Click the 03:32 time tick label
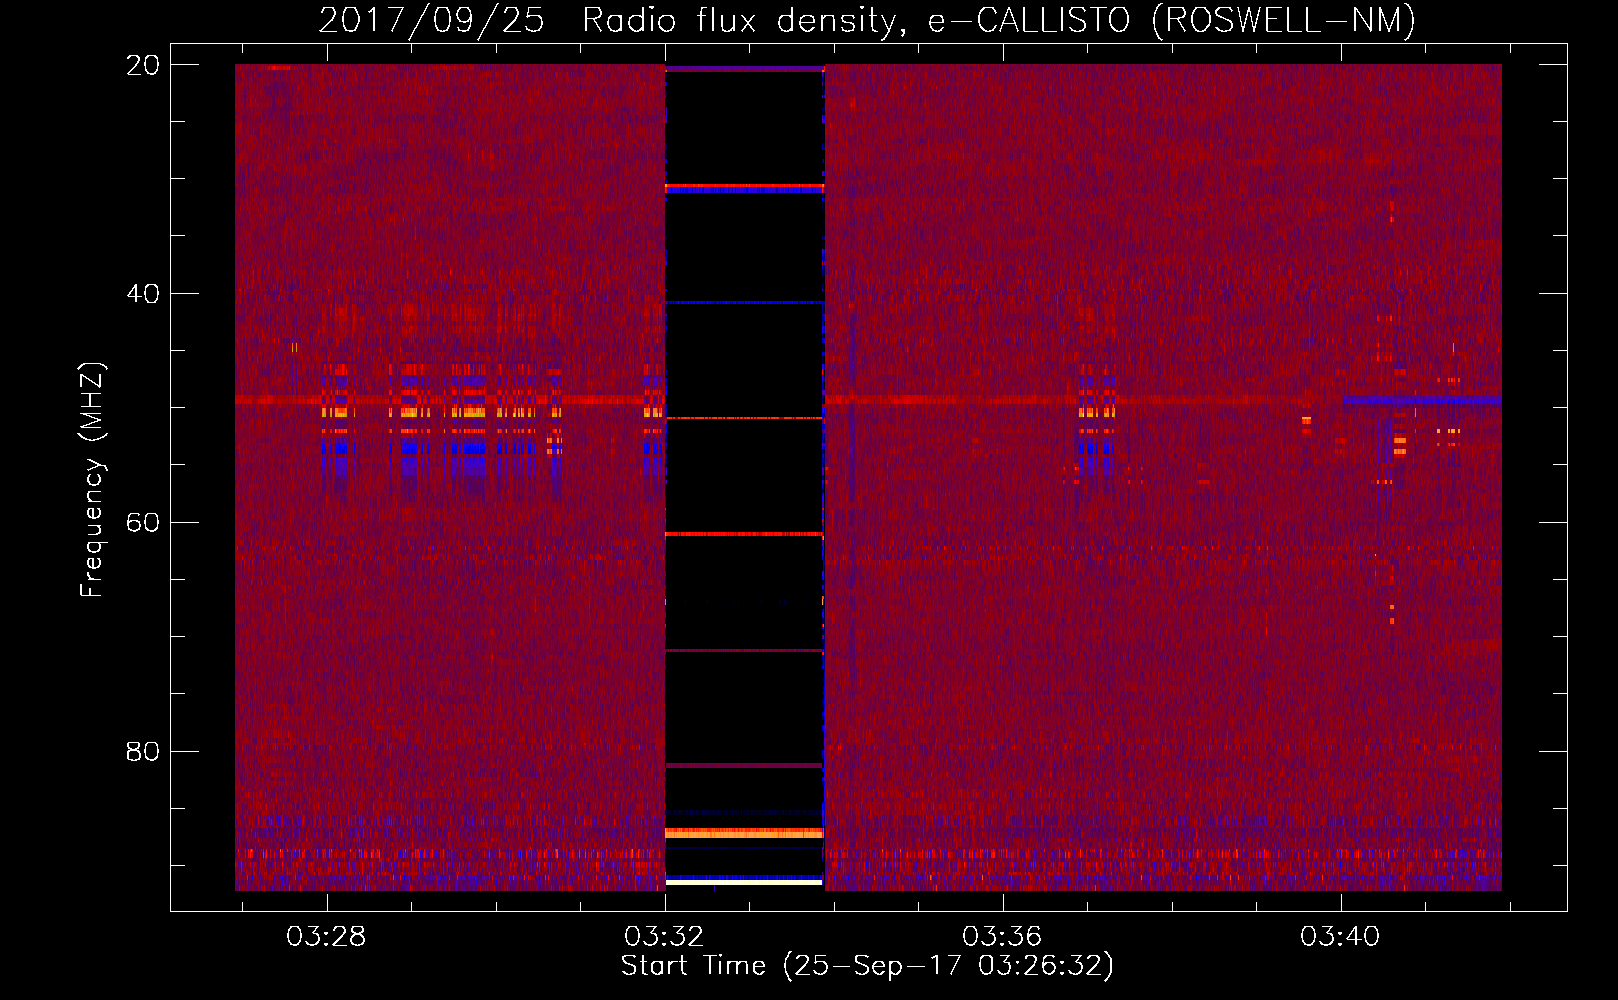This screenshot has width=1618, height=1000. point(664,937)
